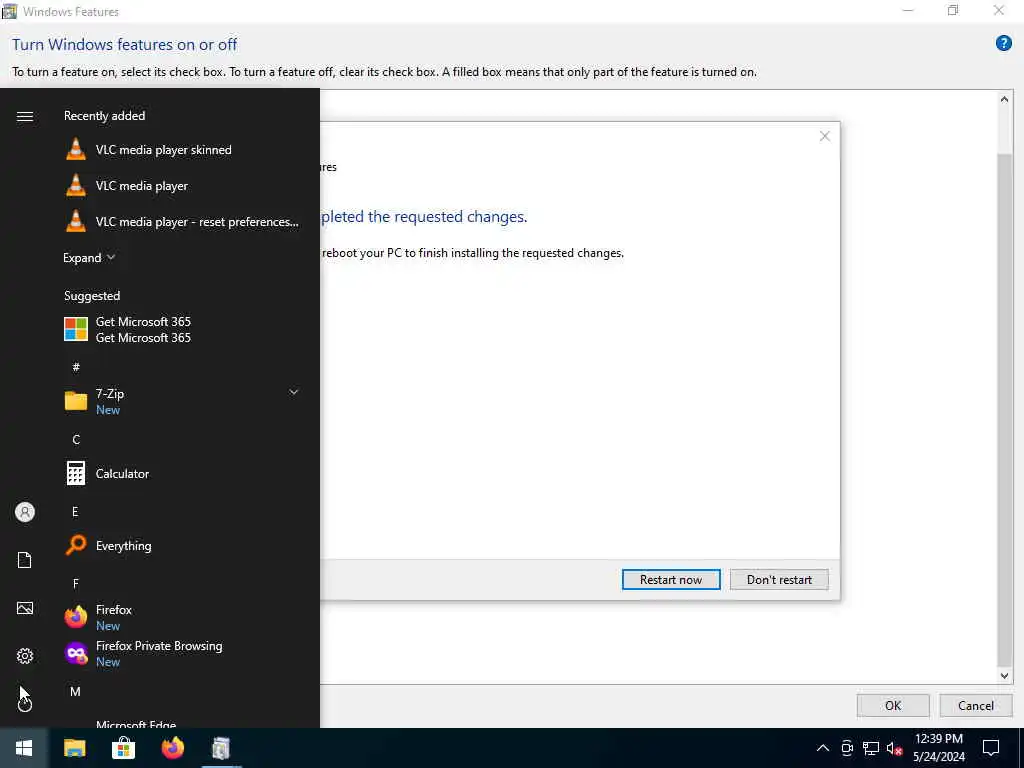Click the Power icon in Start sidebar
The image size is (1024, 768).
(25, 703)
